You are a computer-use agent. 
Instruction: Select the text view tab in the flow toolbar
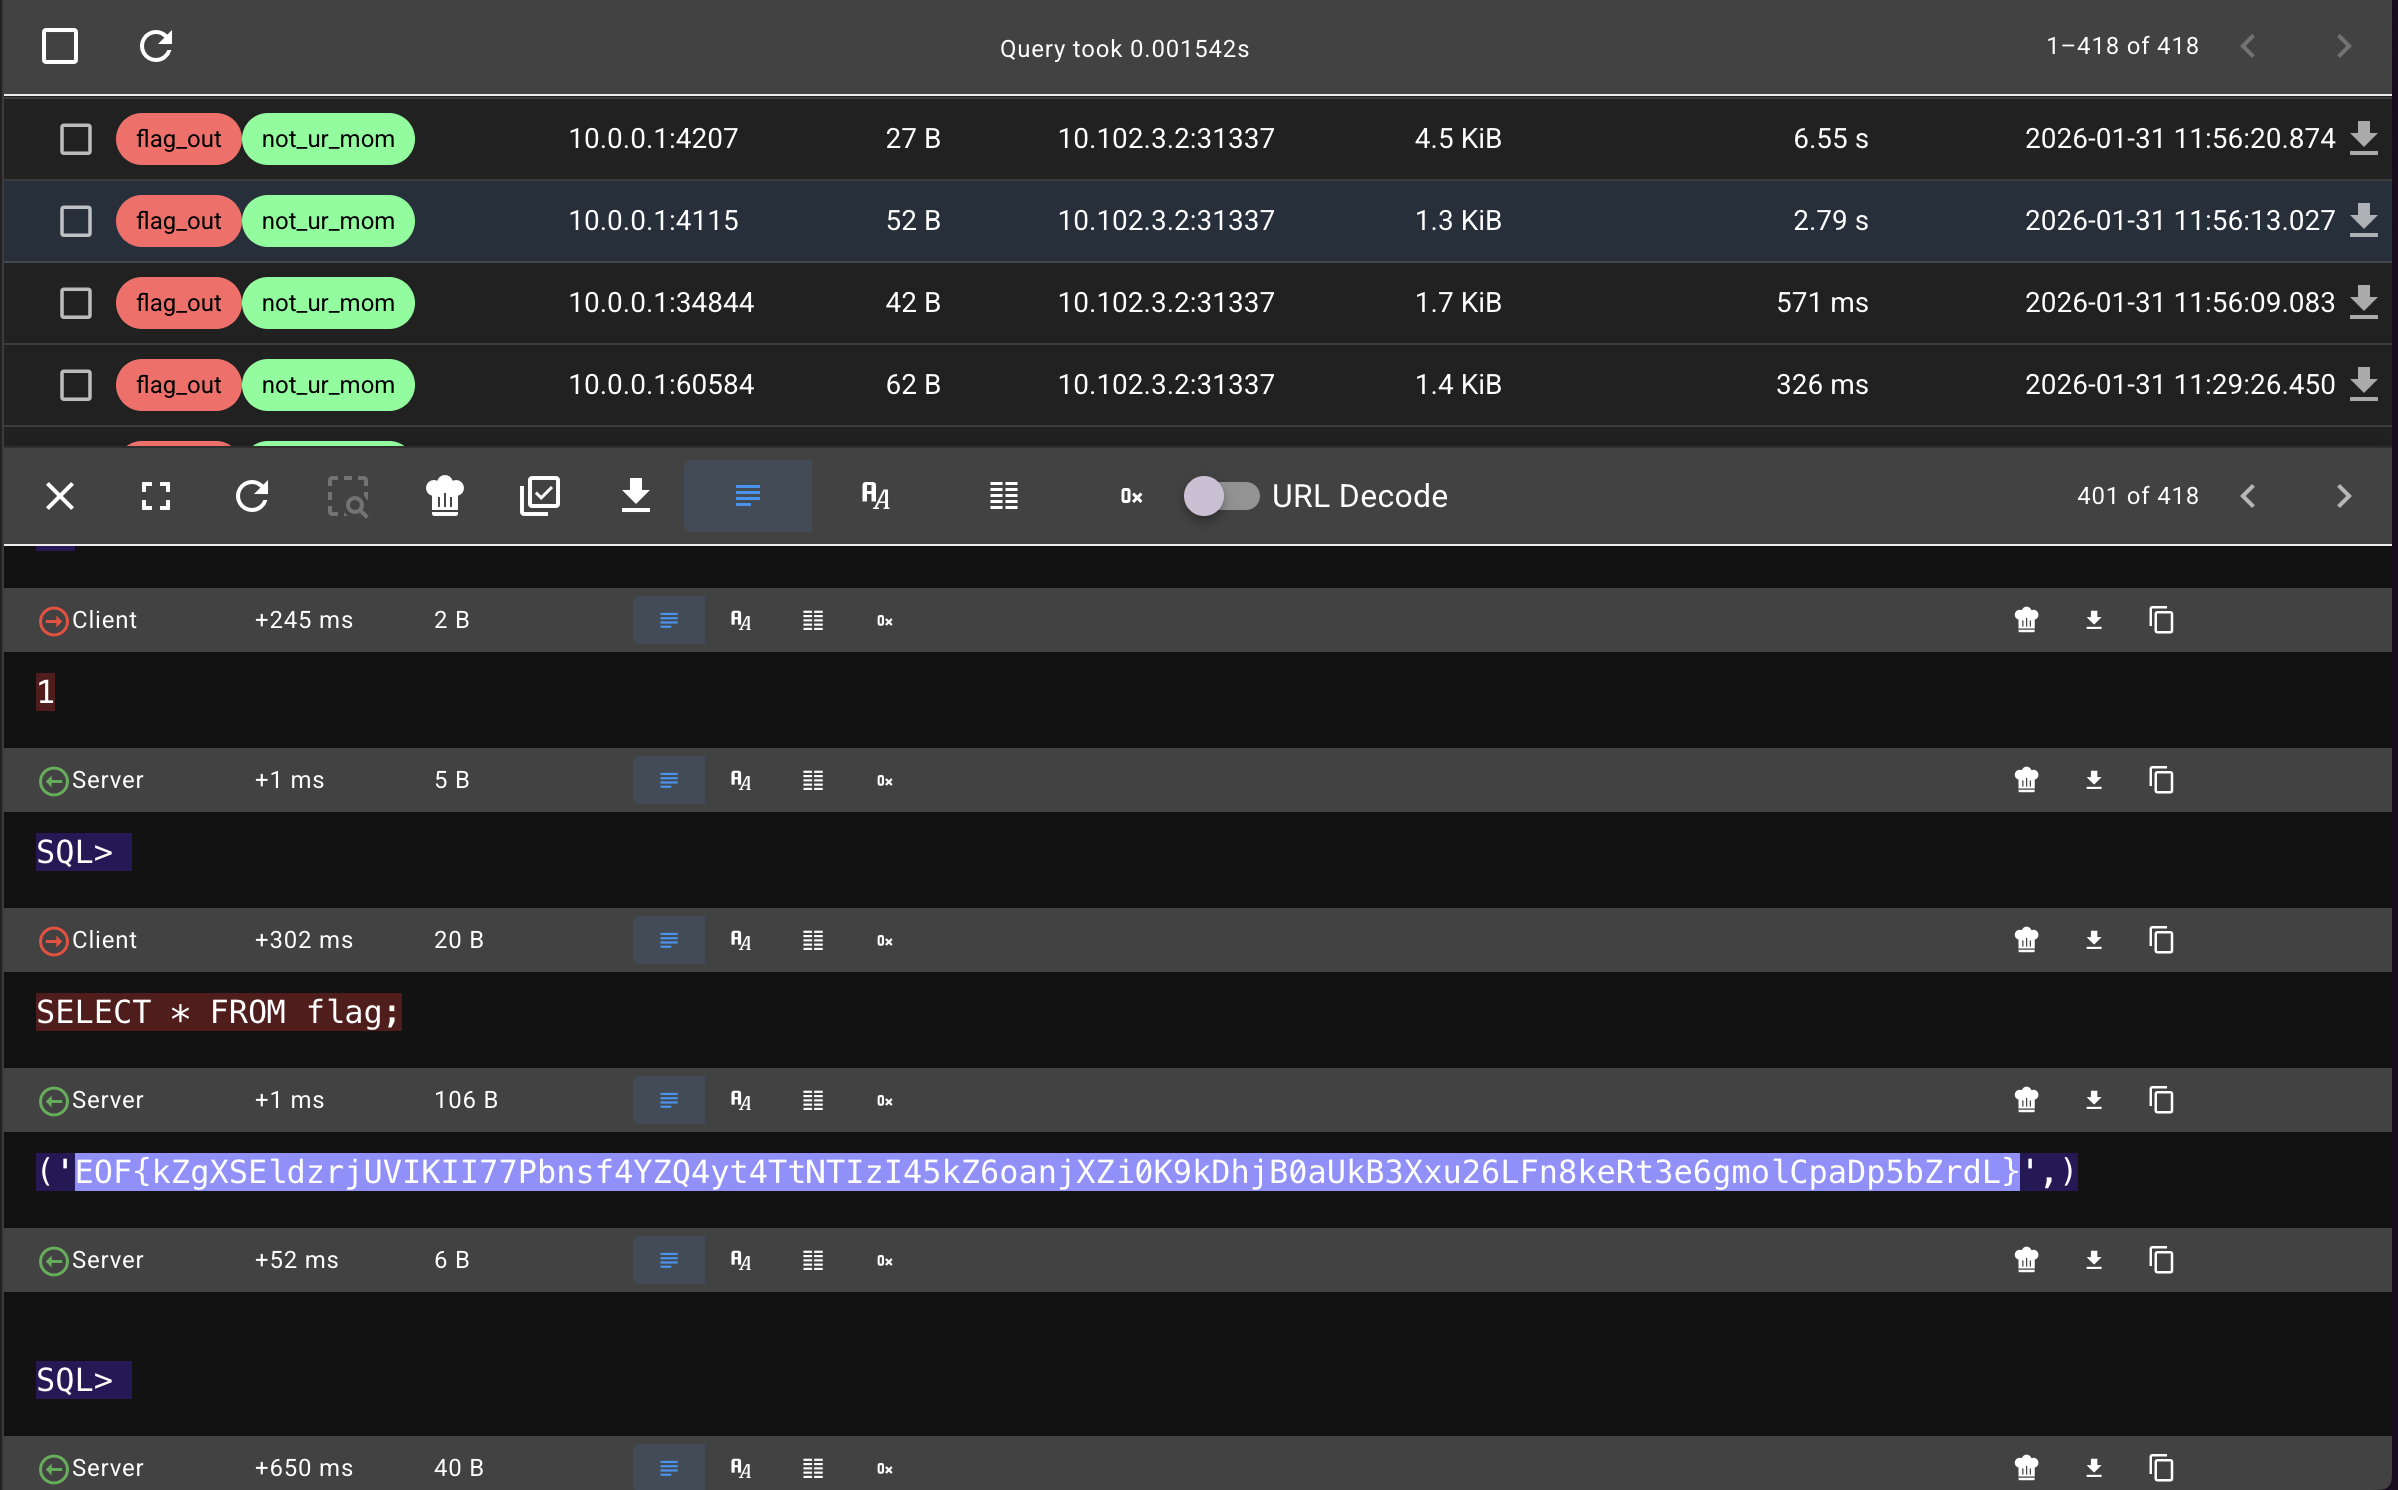tap(748, 496)
